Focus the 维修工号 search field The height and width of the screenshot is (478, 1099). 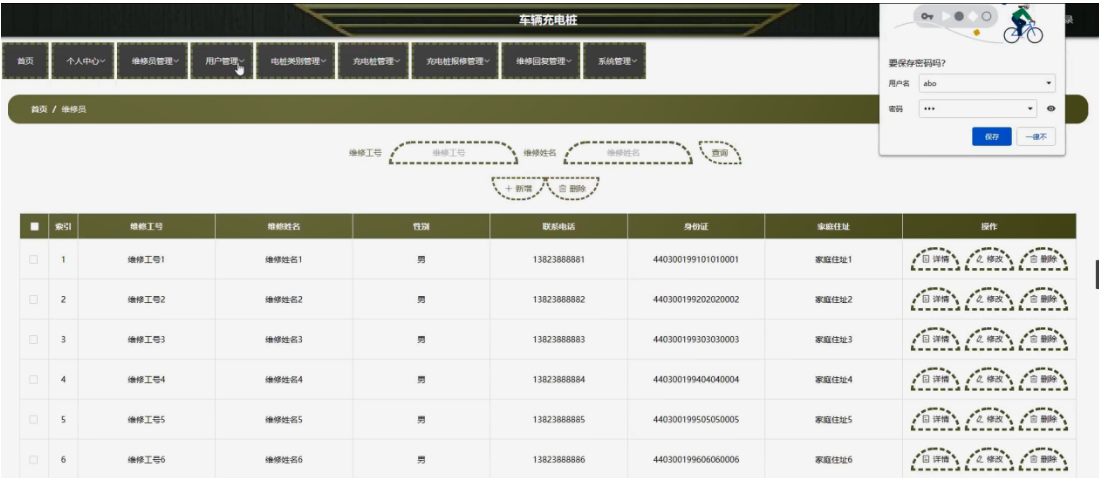(x=453, y=152)
